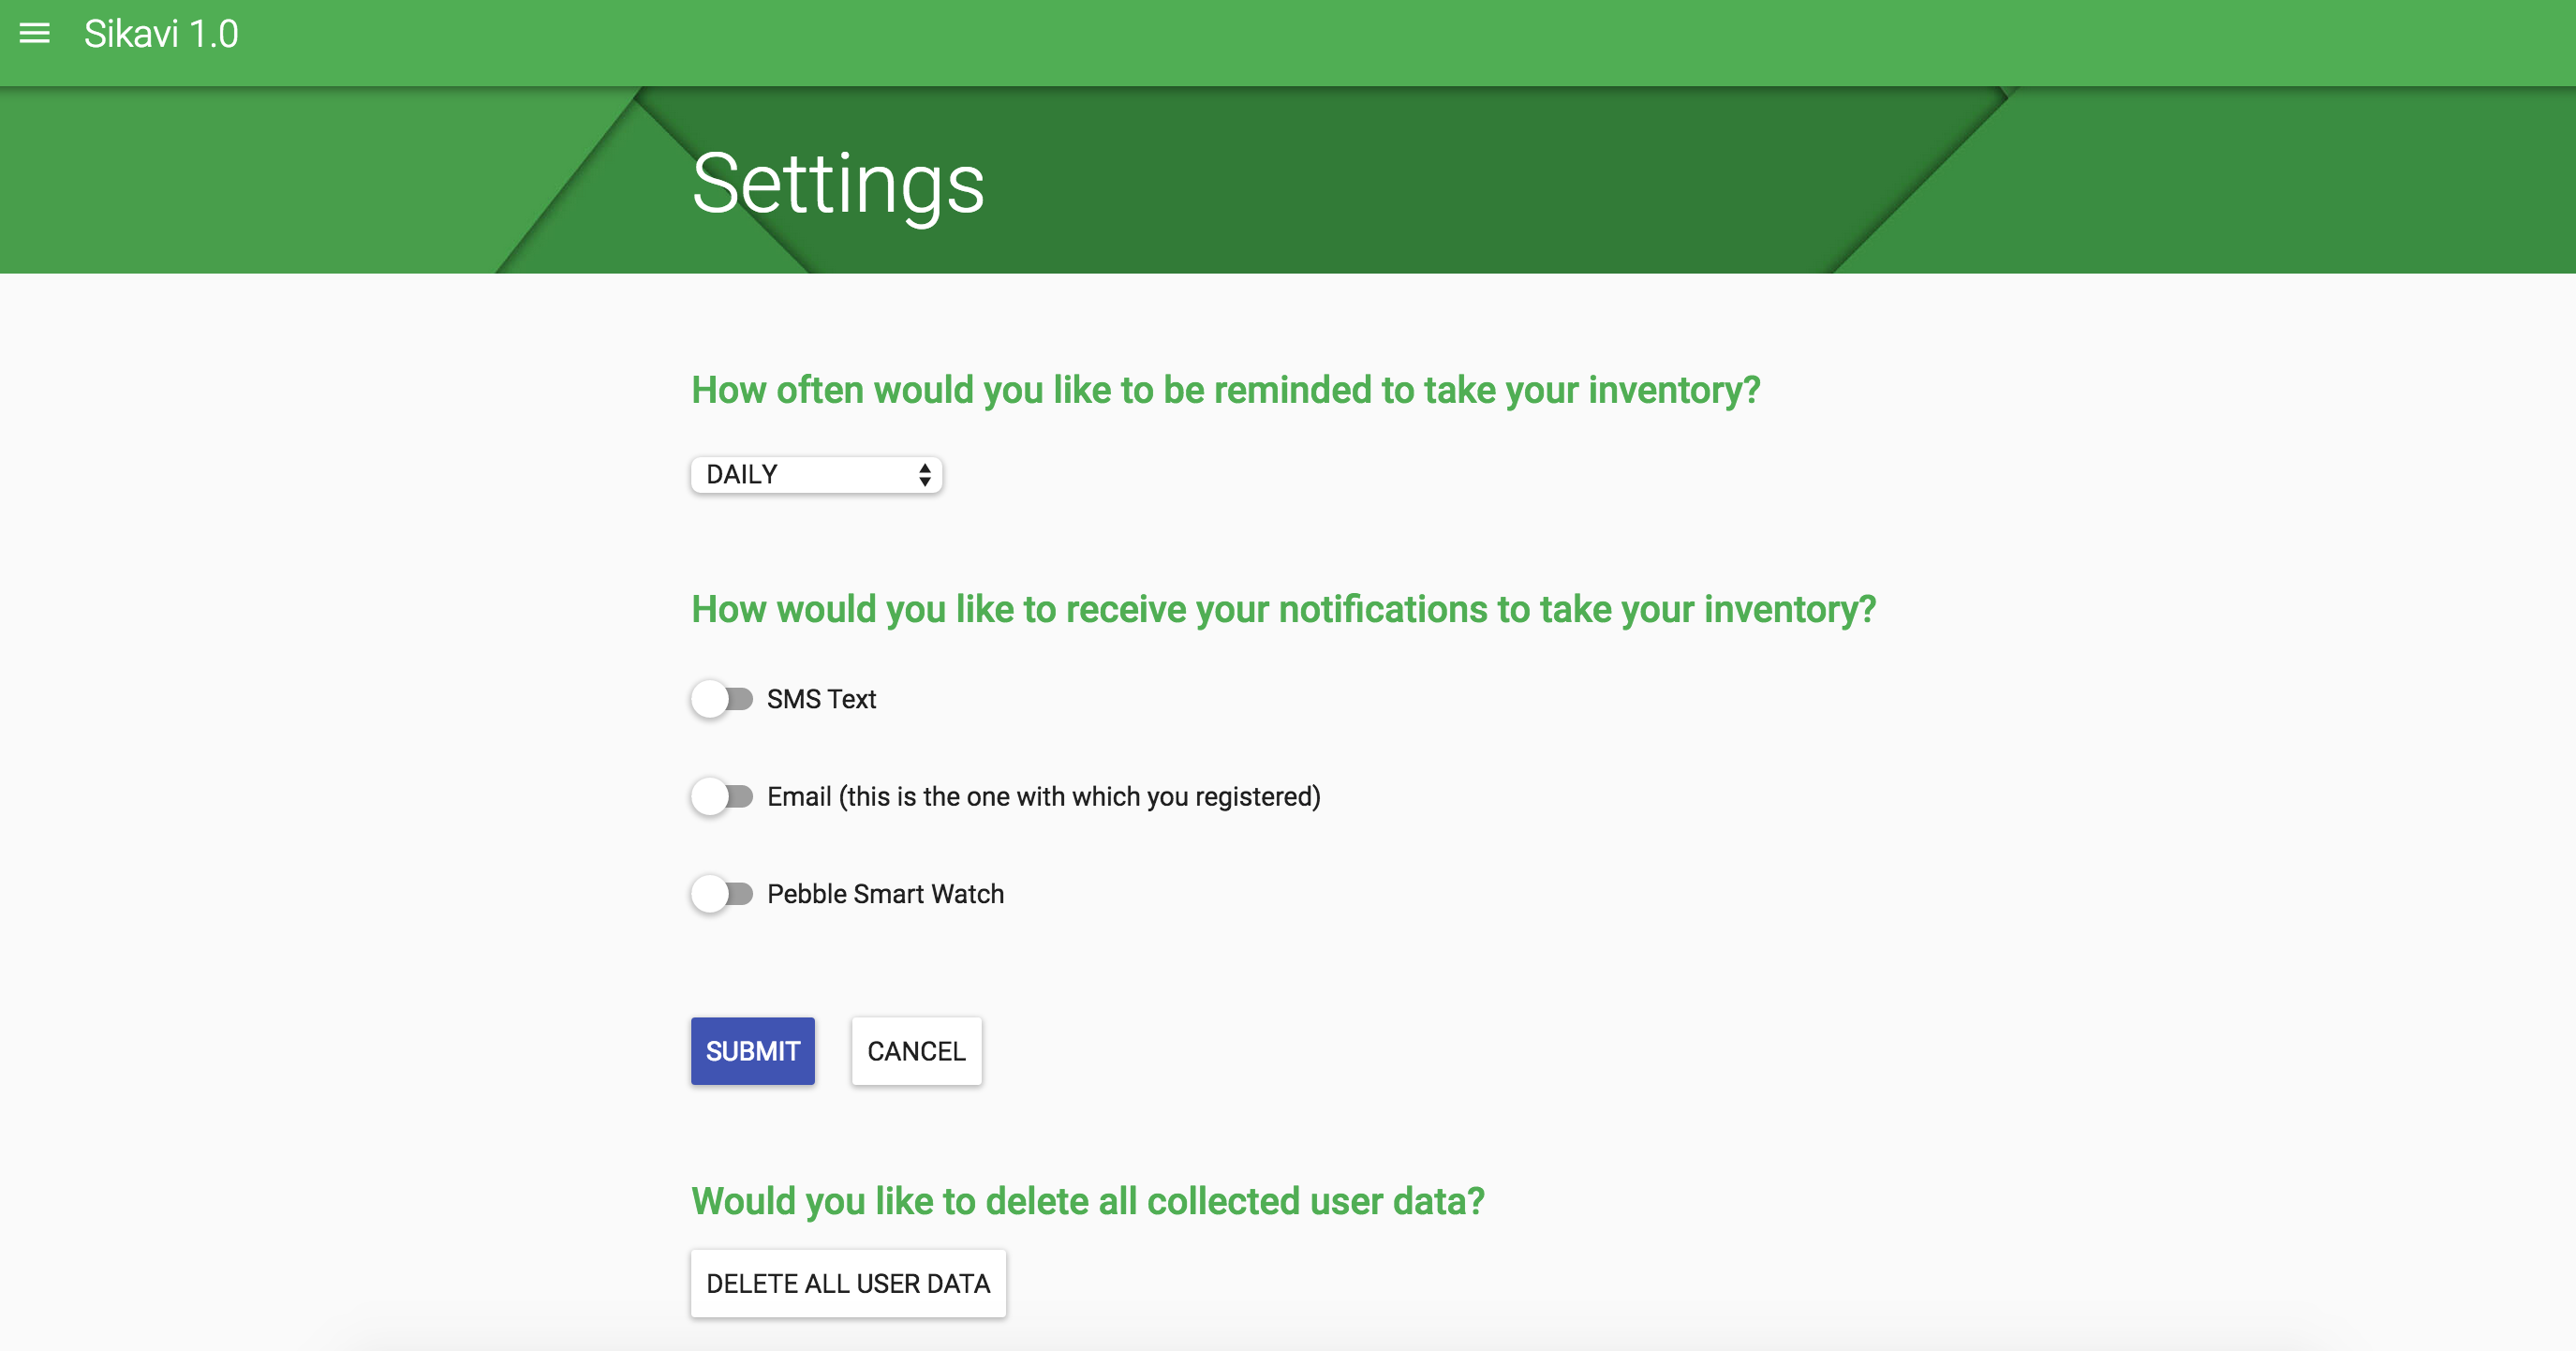Click the Pebble Smart Watch label

coord(885,894)
